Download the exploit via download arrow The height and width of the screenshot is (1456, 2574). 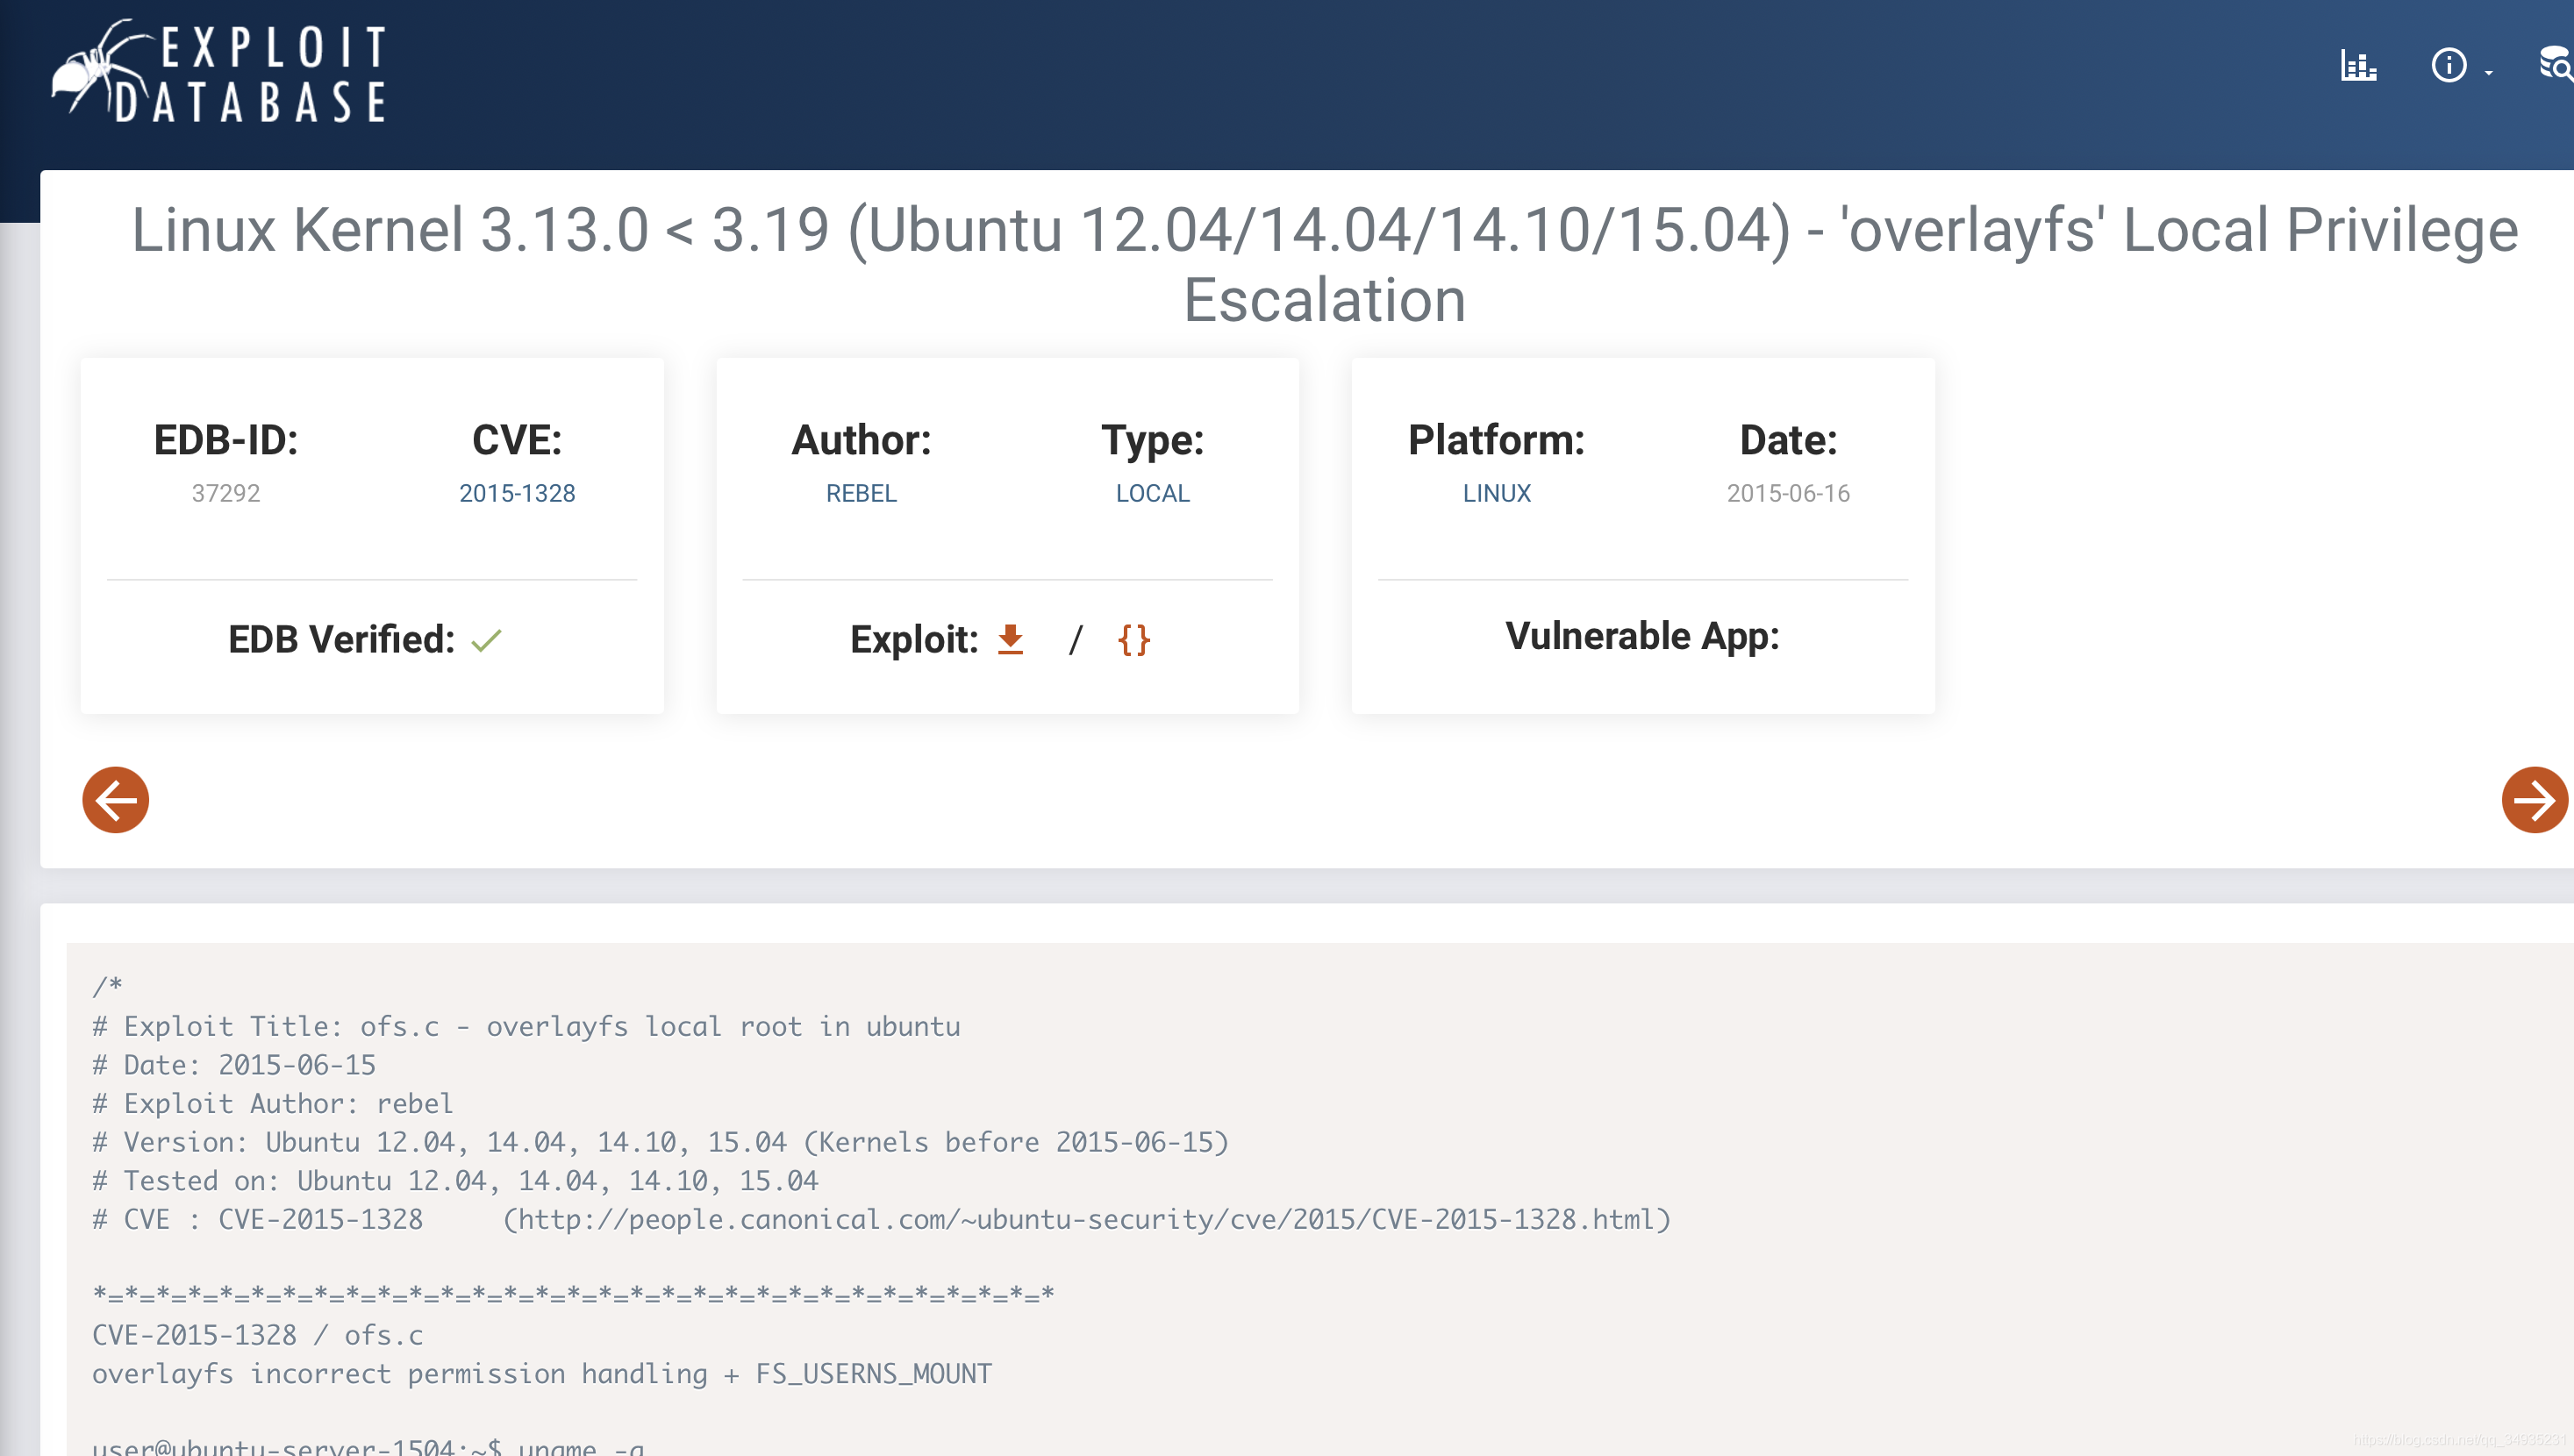click(1010, 639)
